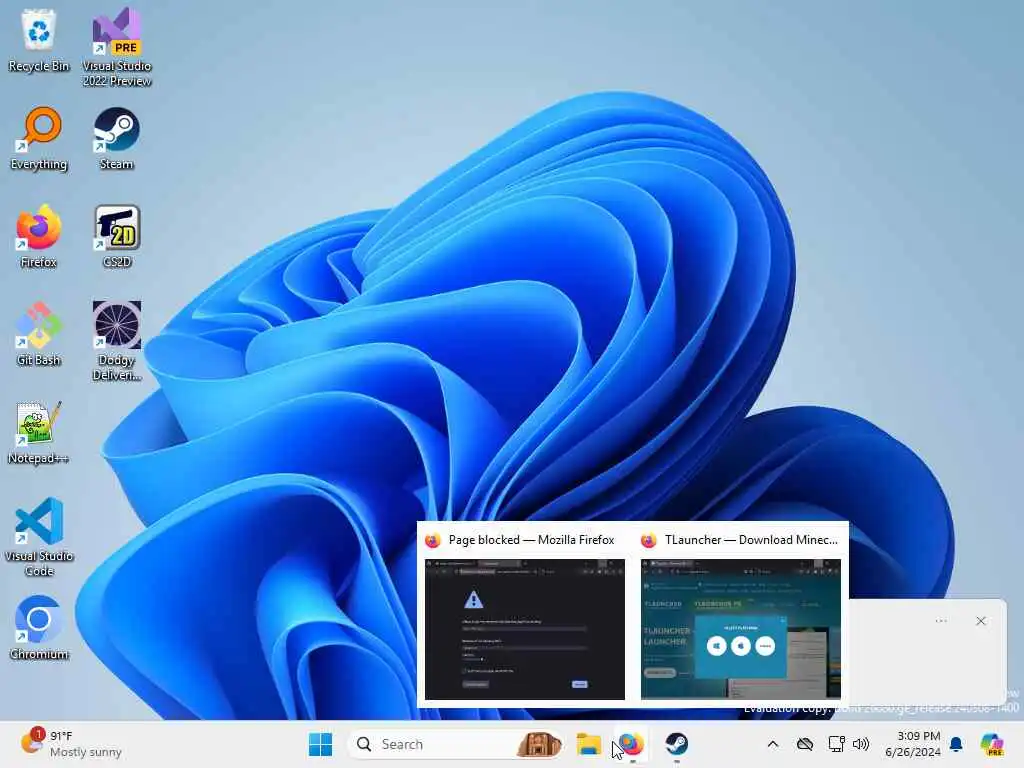The width and height of the screenshot is (1024, 768).
Task: Select the Visual Studio Code shortcut
Action: [x=39, y=537]
